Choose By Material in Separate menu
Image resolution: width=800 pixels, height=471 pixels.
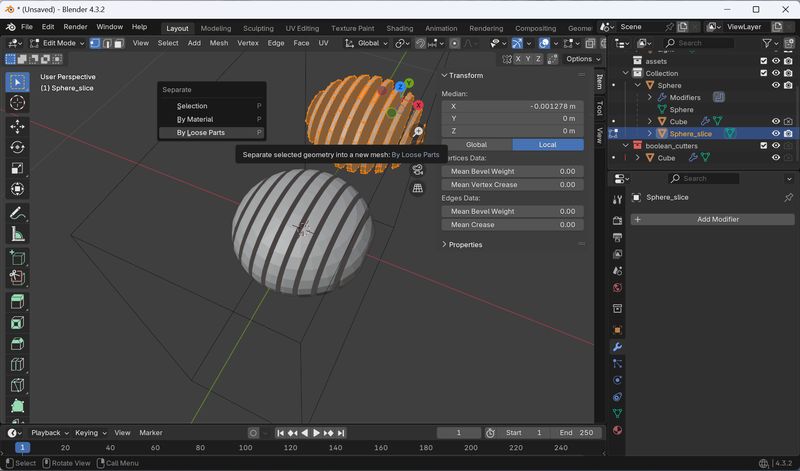[x=212, y=119]
